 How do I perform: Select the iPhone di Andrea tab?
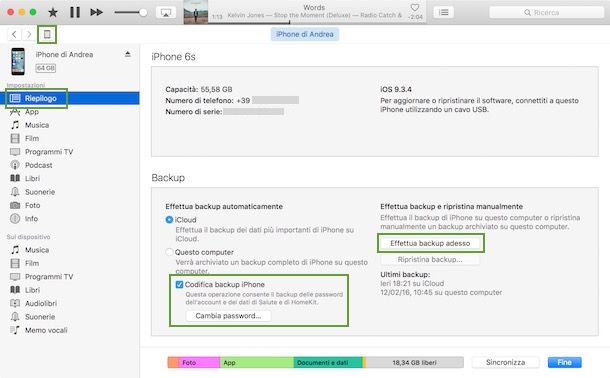(305, 34)
